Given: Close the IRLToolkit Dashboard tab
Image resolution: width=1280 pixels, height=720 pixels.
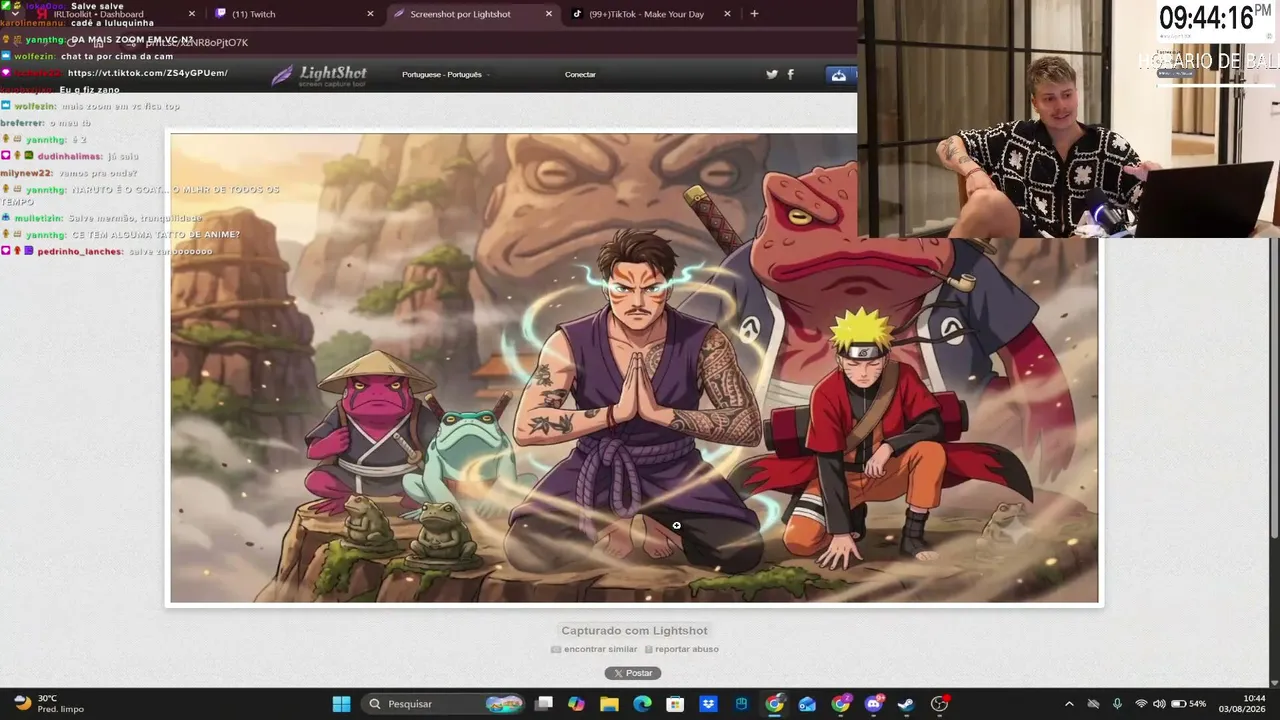Looking at the screenshot, I should [191, 14].
